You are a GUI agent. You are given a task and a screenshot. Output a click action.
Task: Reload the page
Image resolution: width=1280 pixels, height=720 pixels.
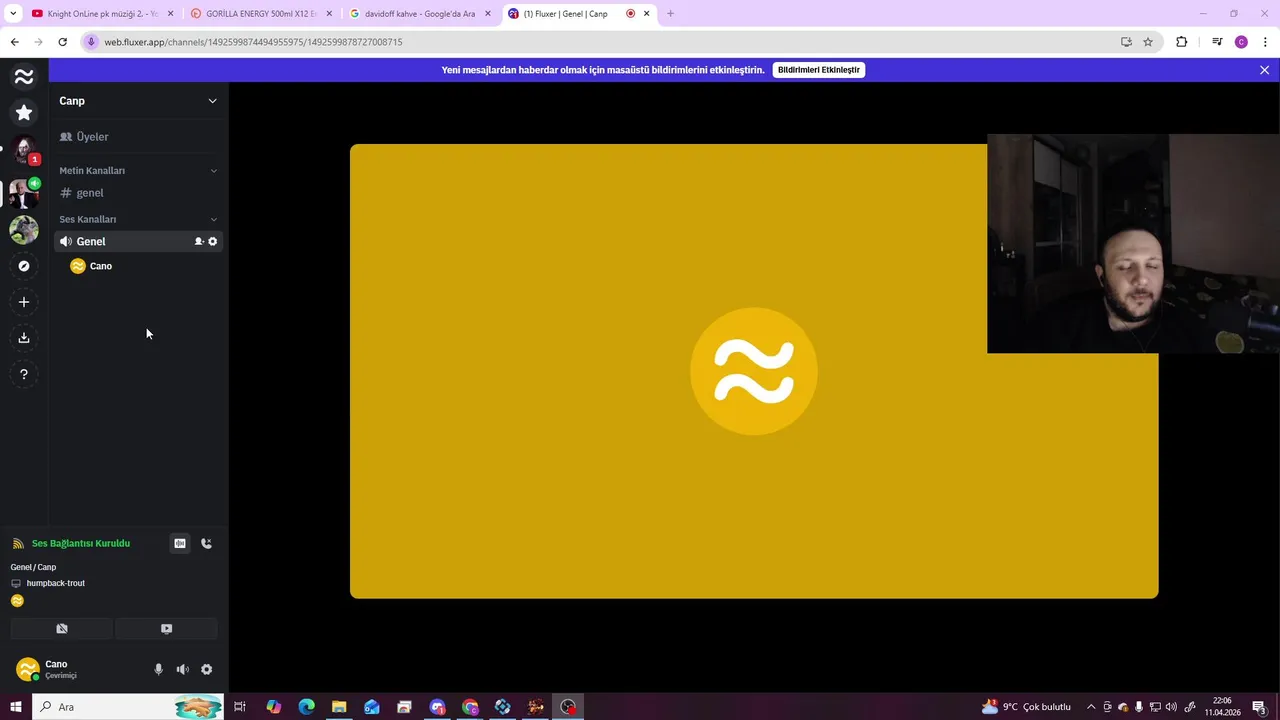62,42
